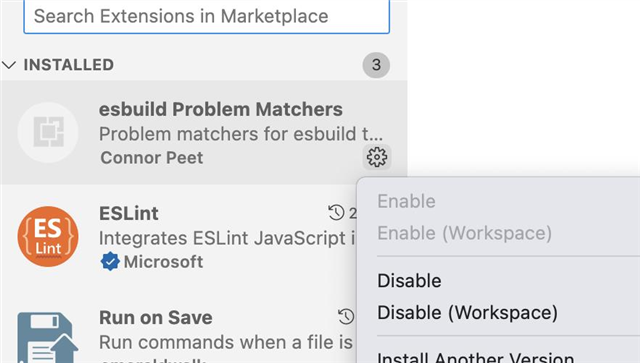The height and width of the screenshot is (363, 640).
Task: Open the ESLint extension entry title
Action: pos(129,214)
